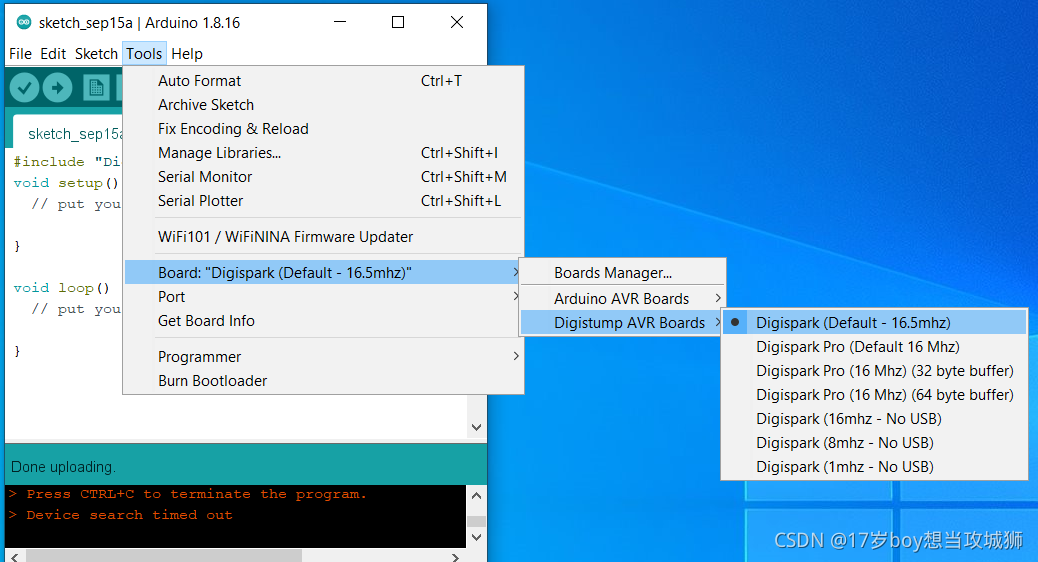Select Digispark (1mhz - No USB)
The width and height of the screenshot is (1038, 562).
(x=874, y=467)
